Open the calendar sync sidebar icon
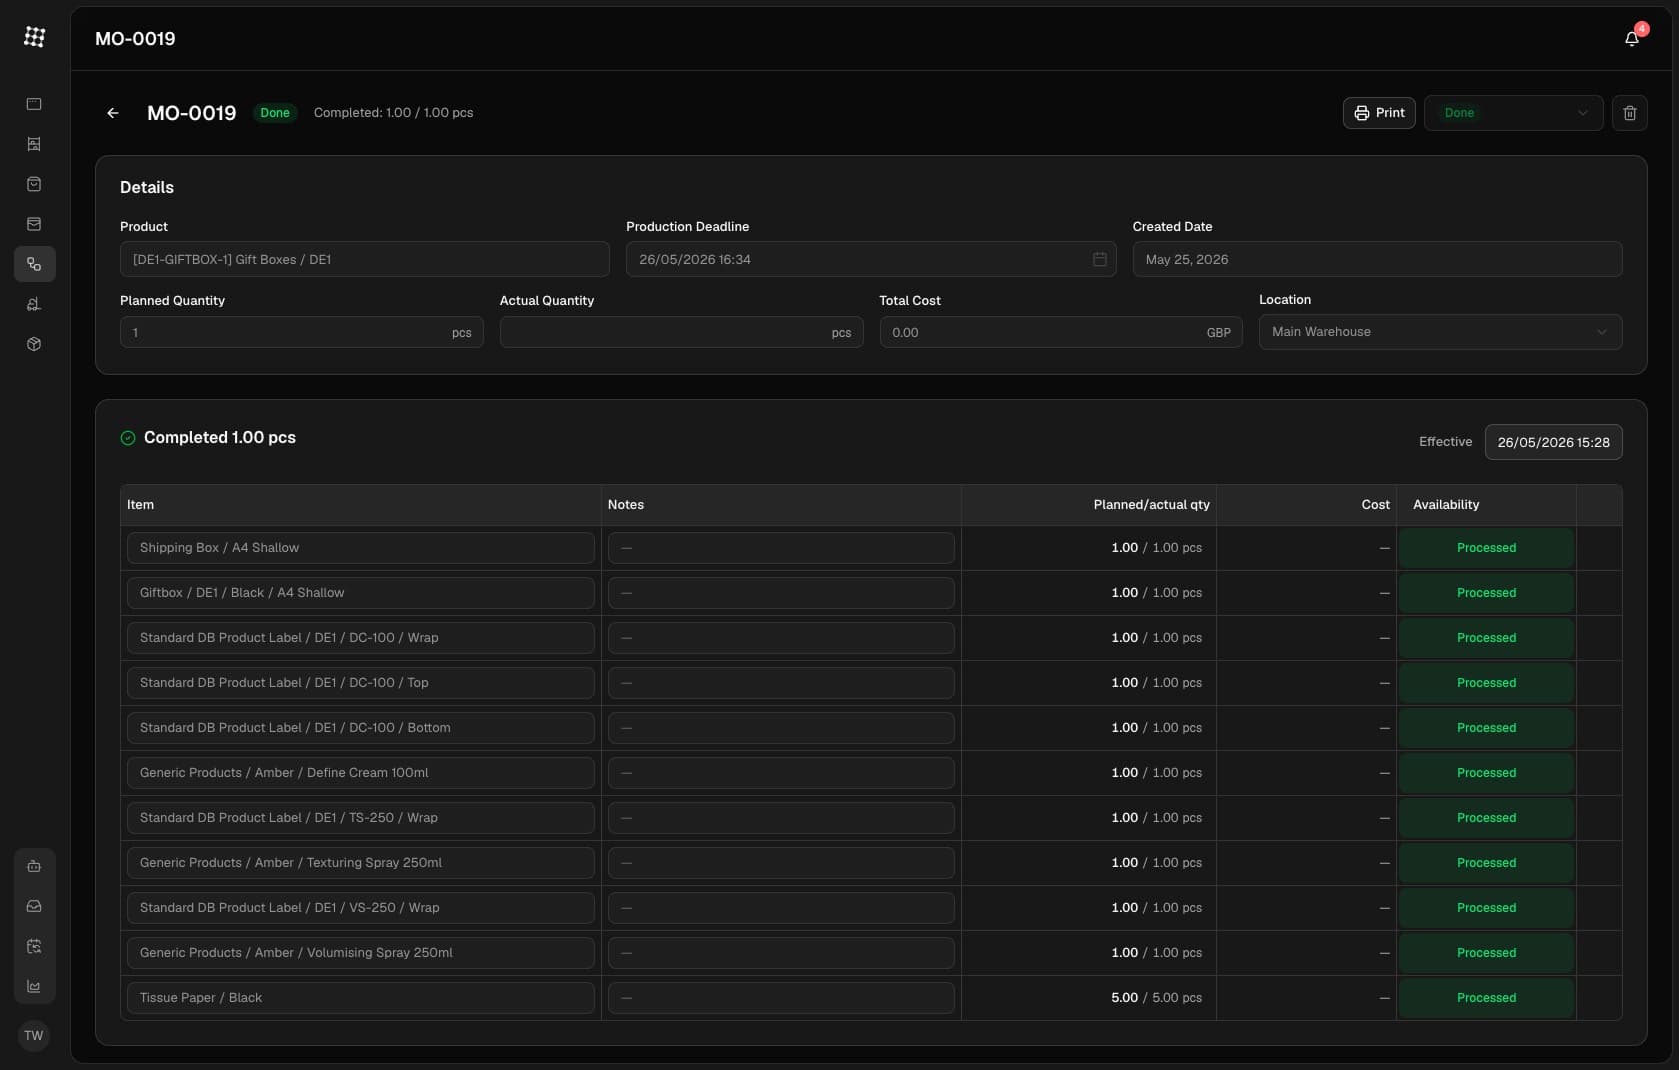The height and width of the screenshot is (1070, 1679). click(34, 946)
